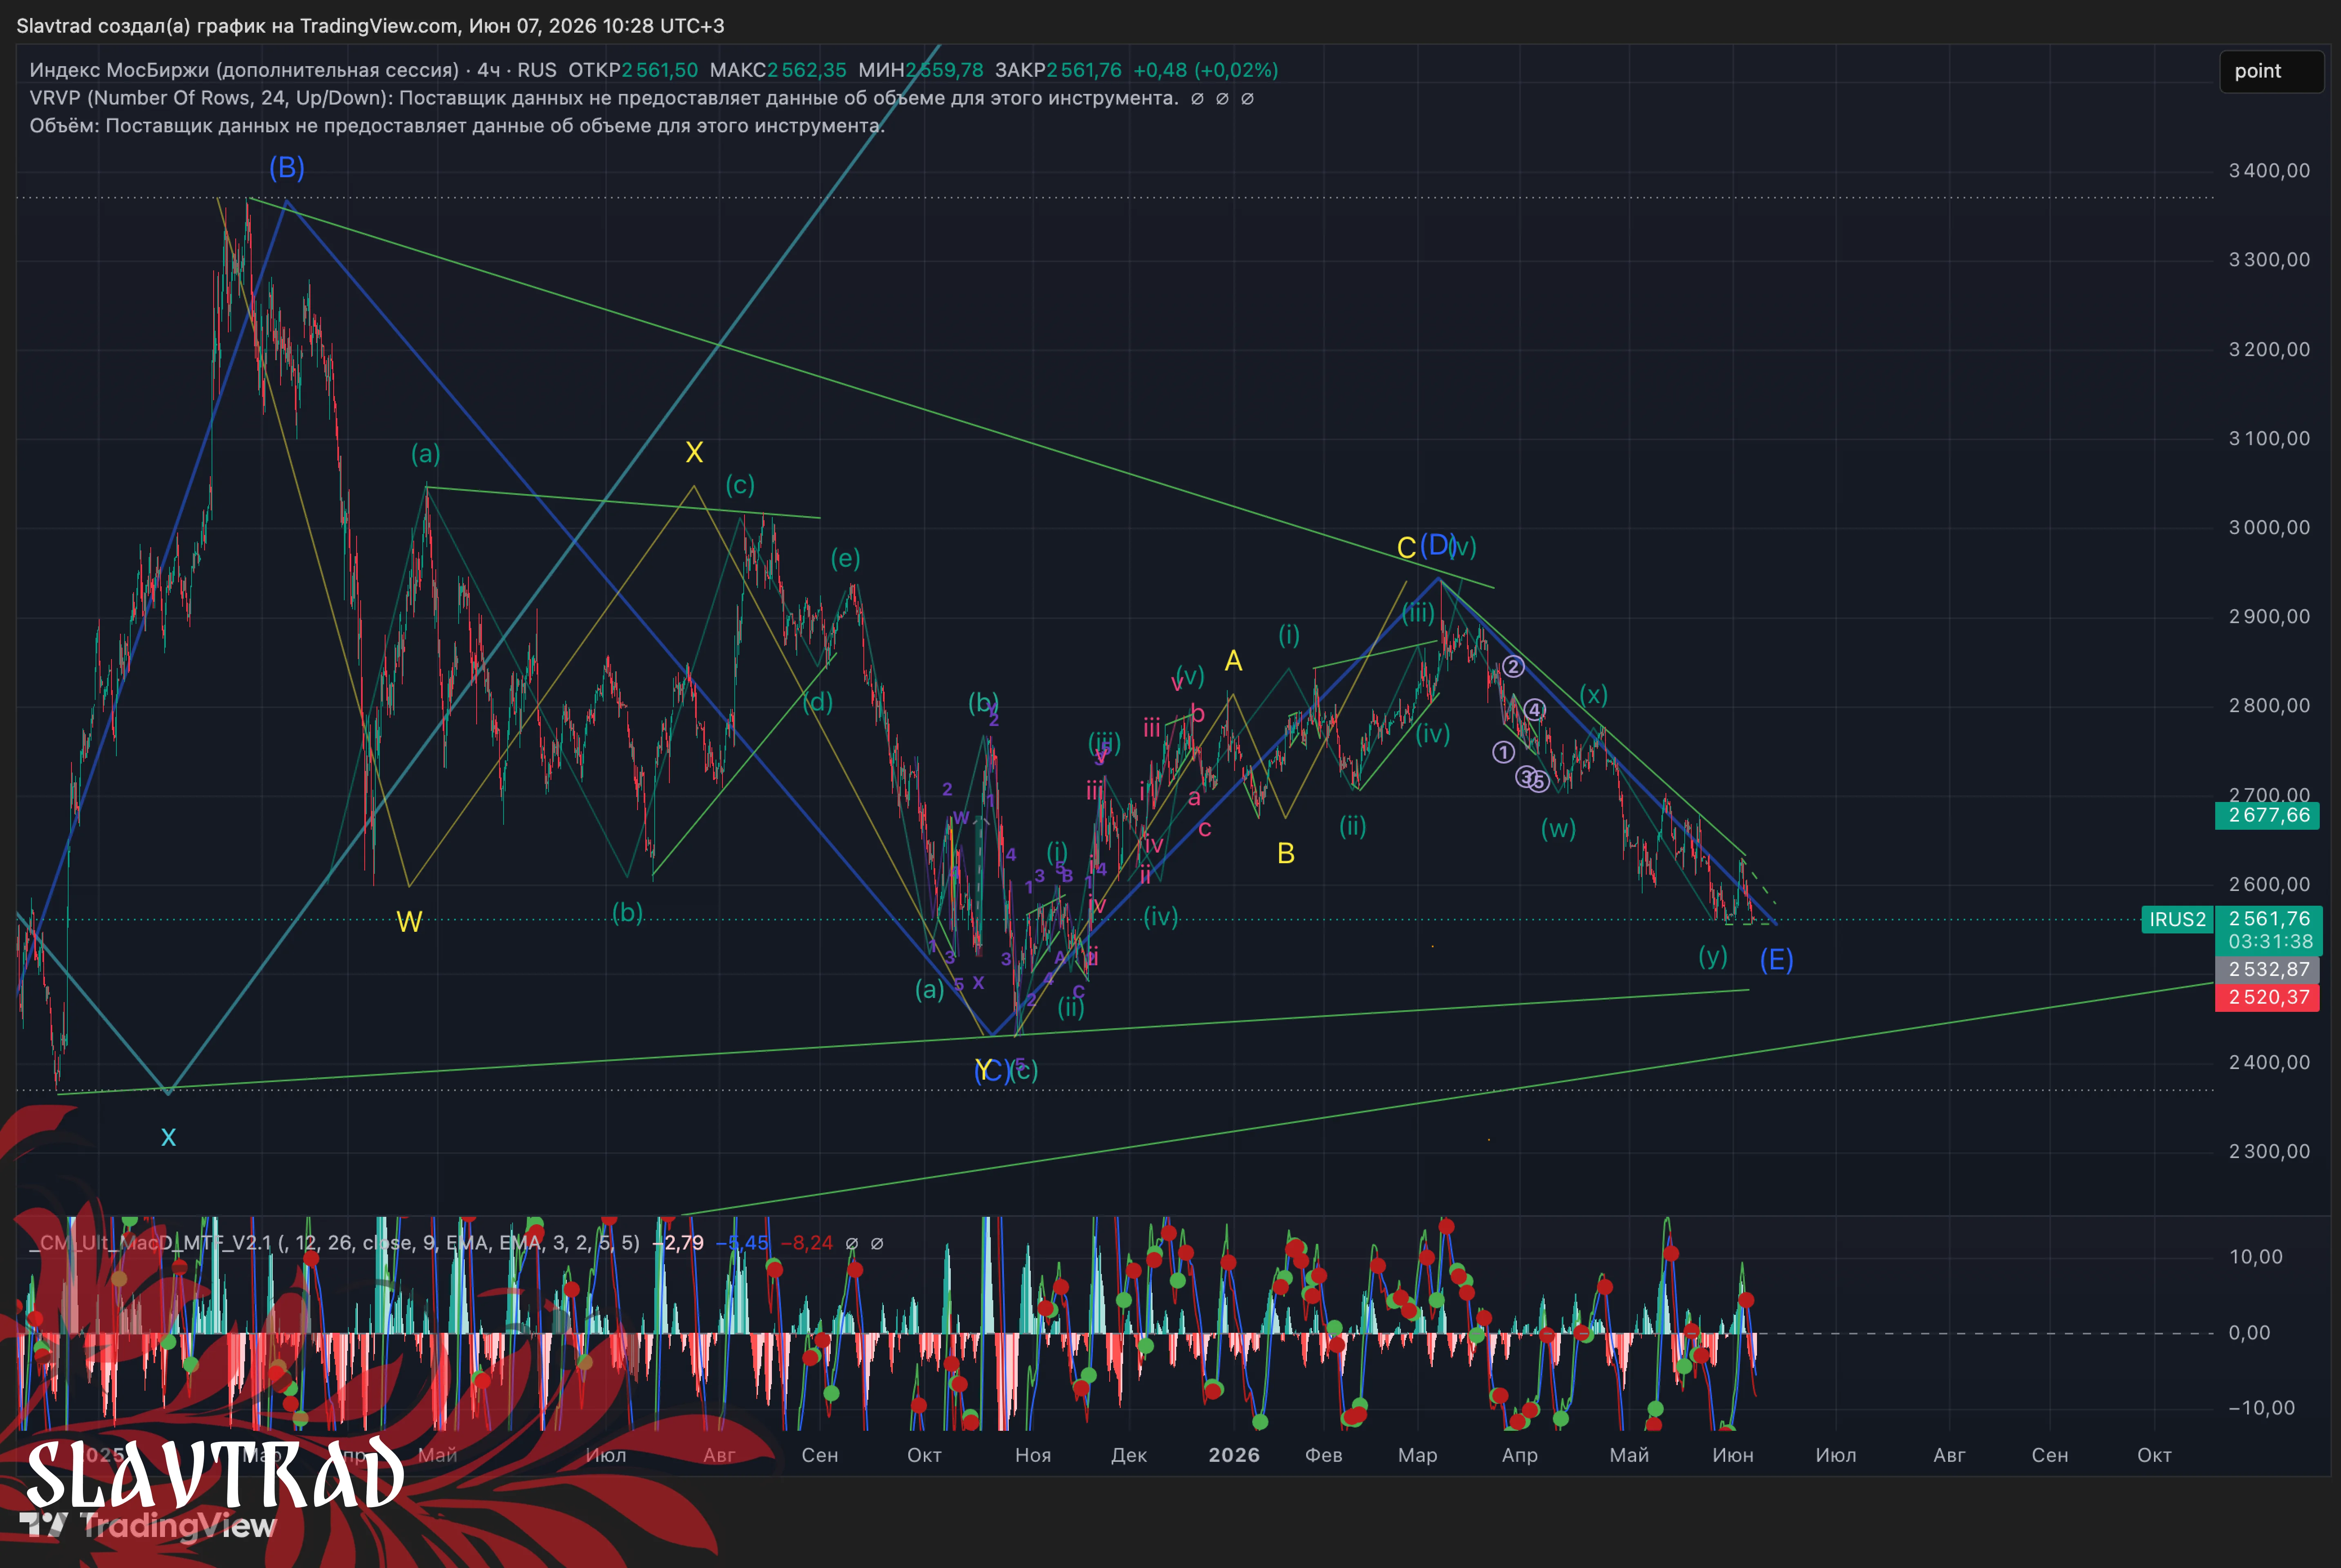
Task: Select the circled 2 wave marker
Action: [1513, 666]
